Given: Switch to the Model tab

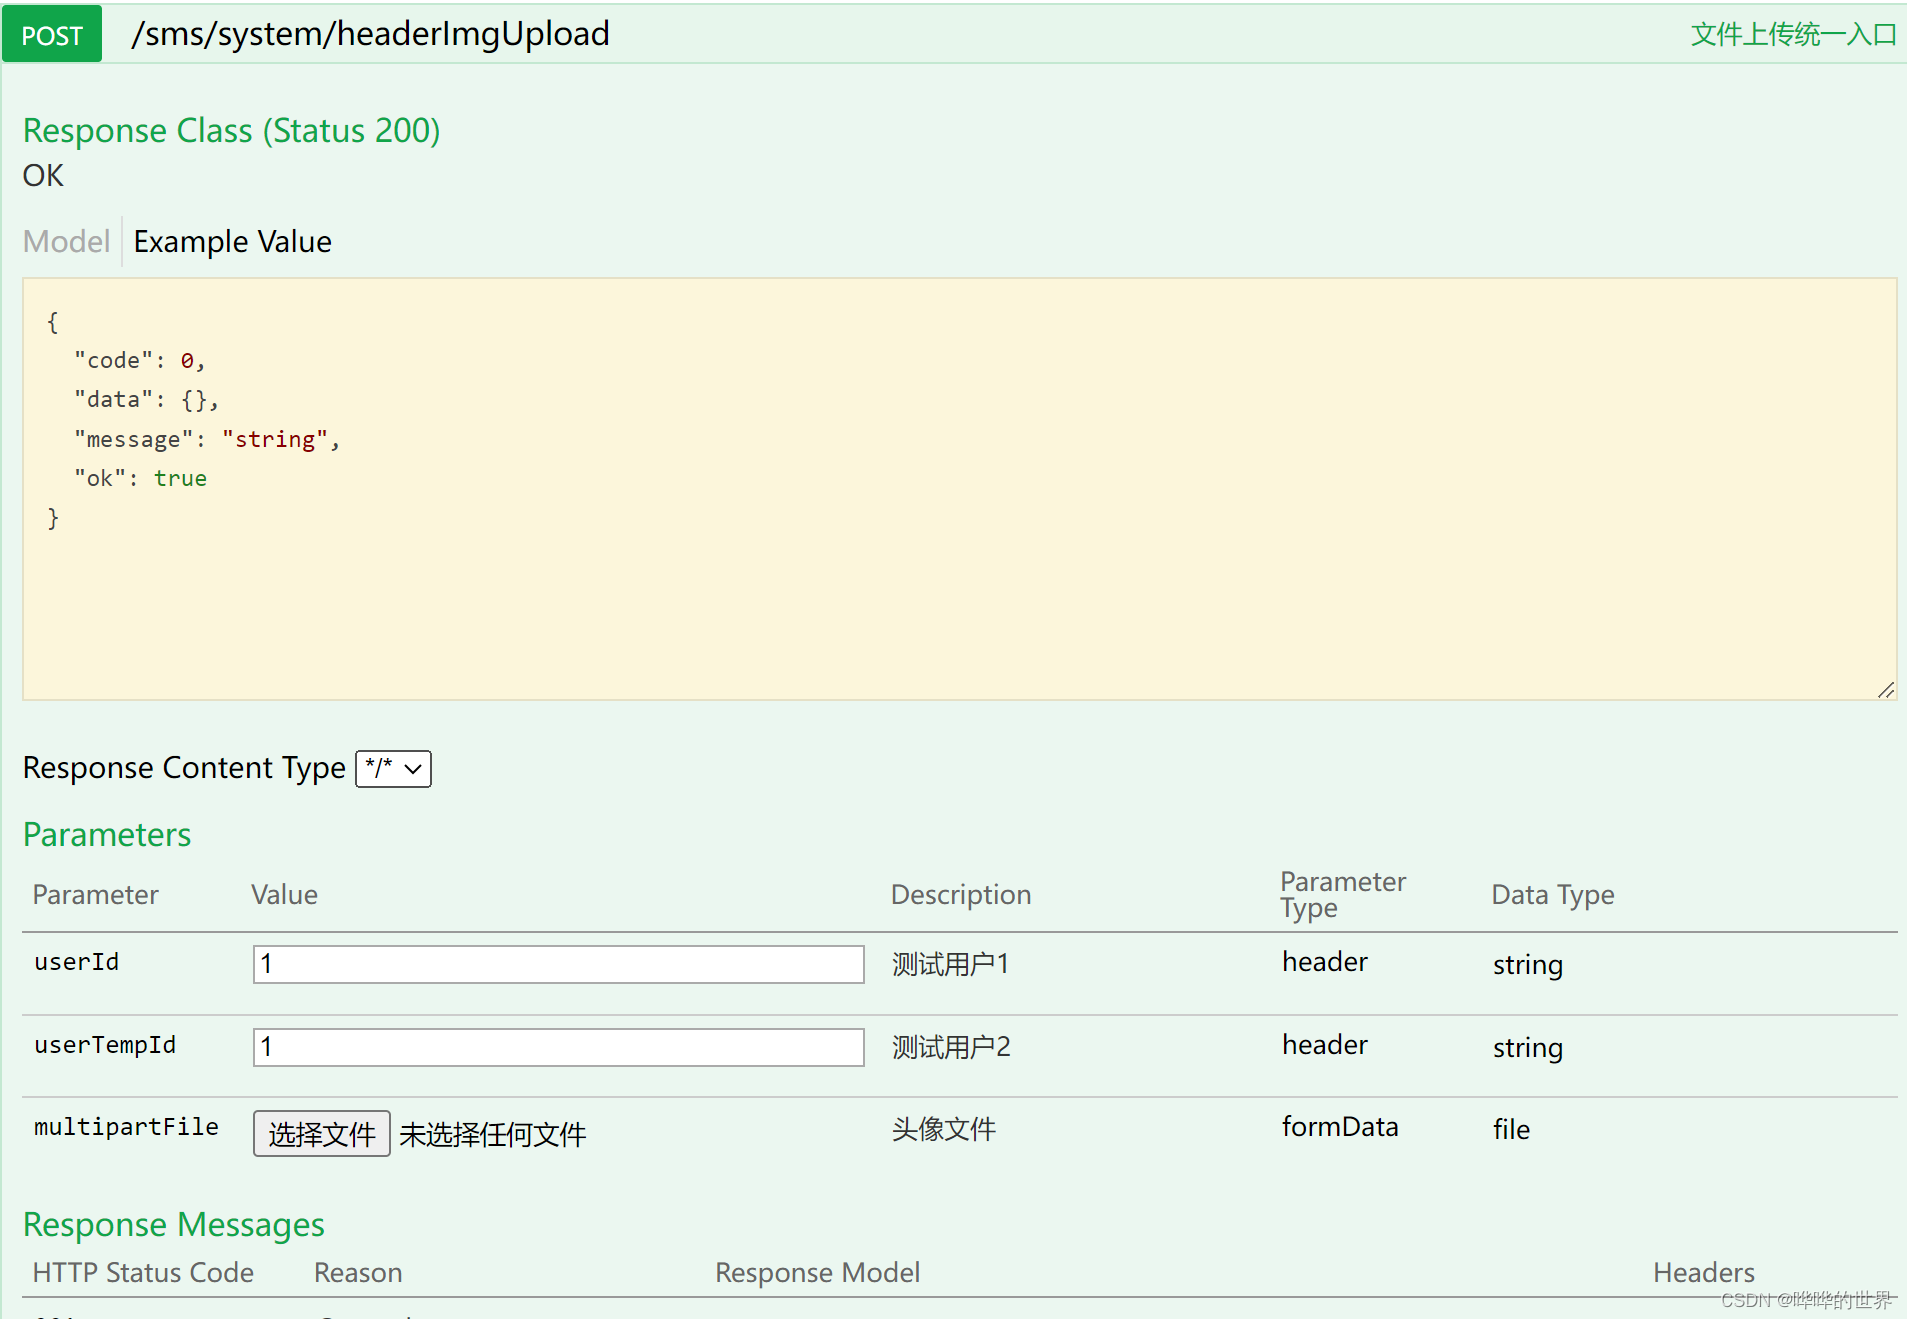Looking at the screenshot, I should (66, 241).
